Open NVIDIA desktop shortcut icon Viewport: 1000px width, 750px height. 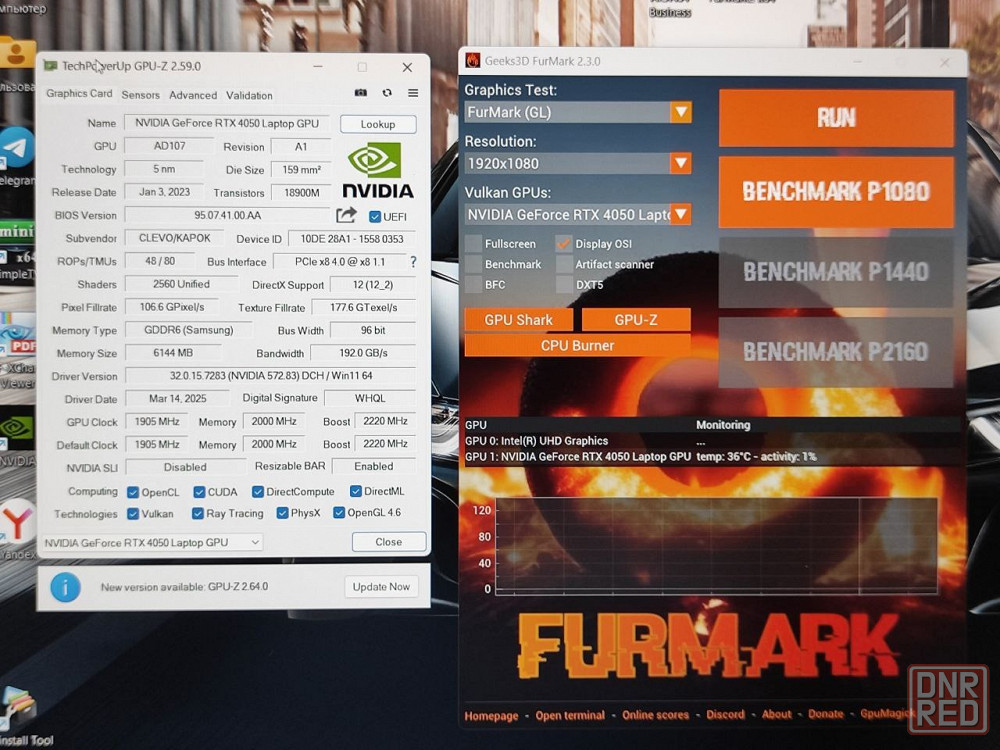[x=16, y=429]
